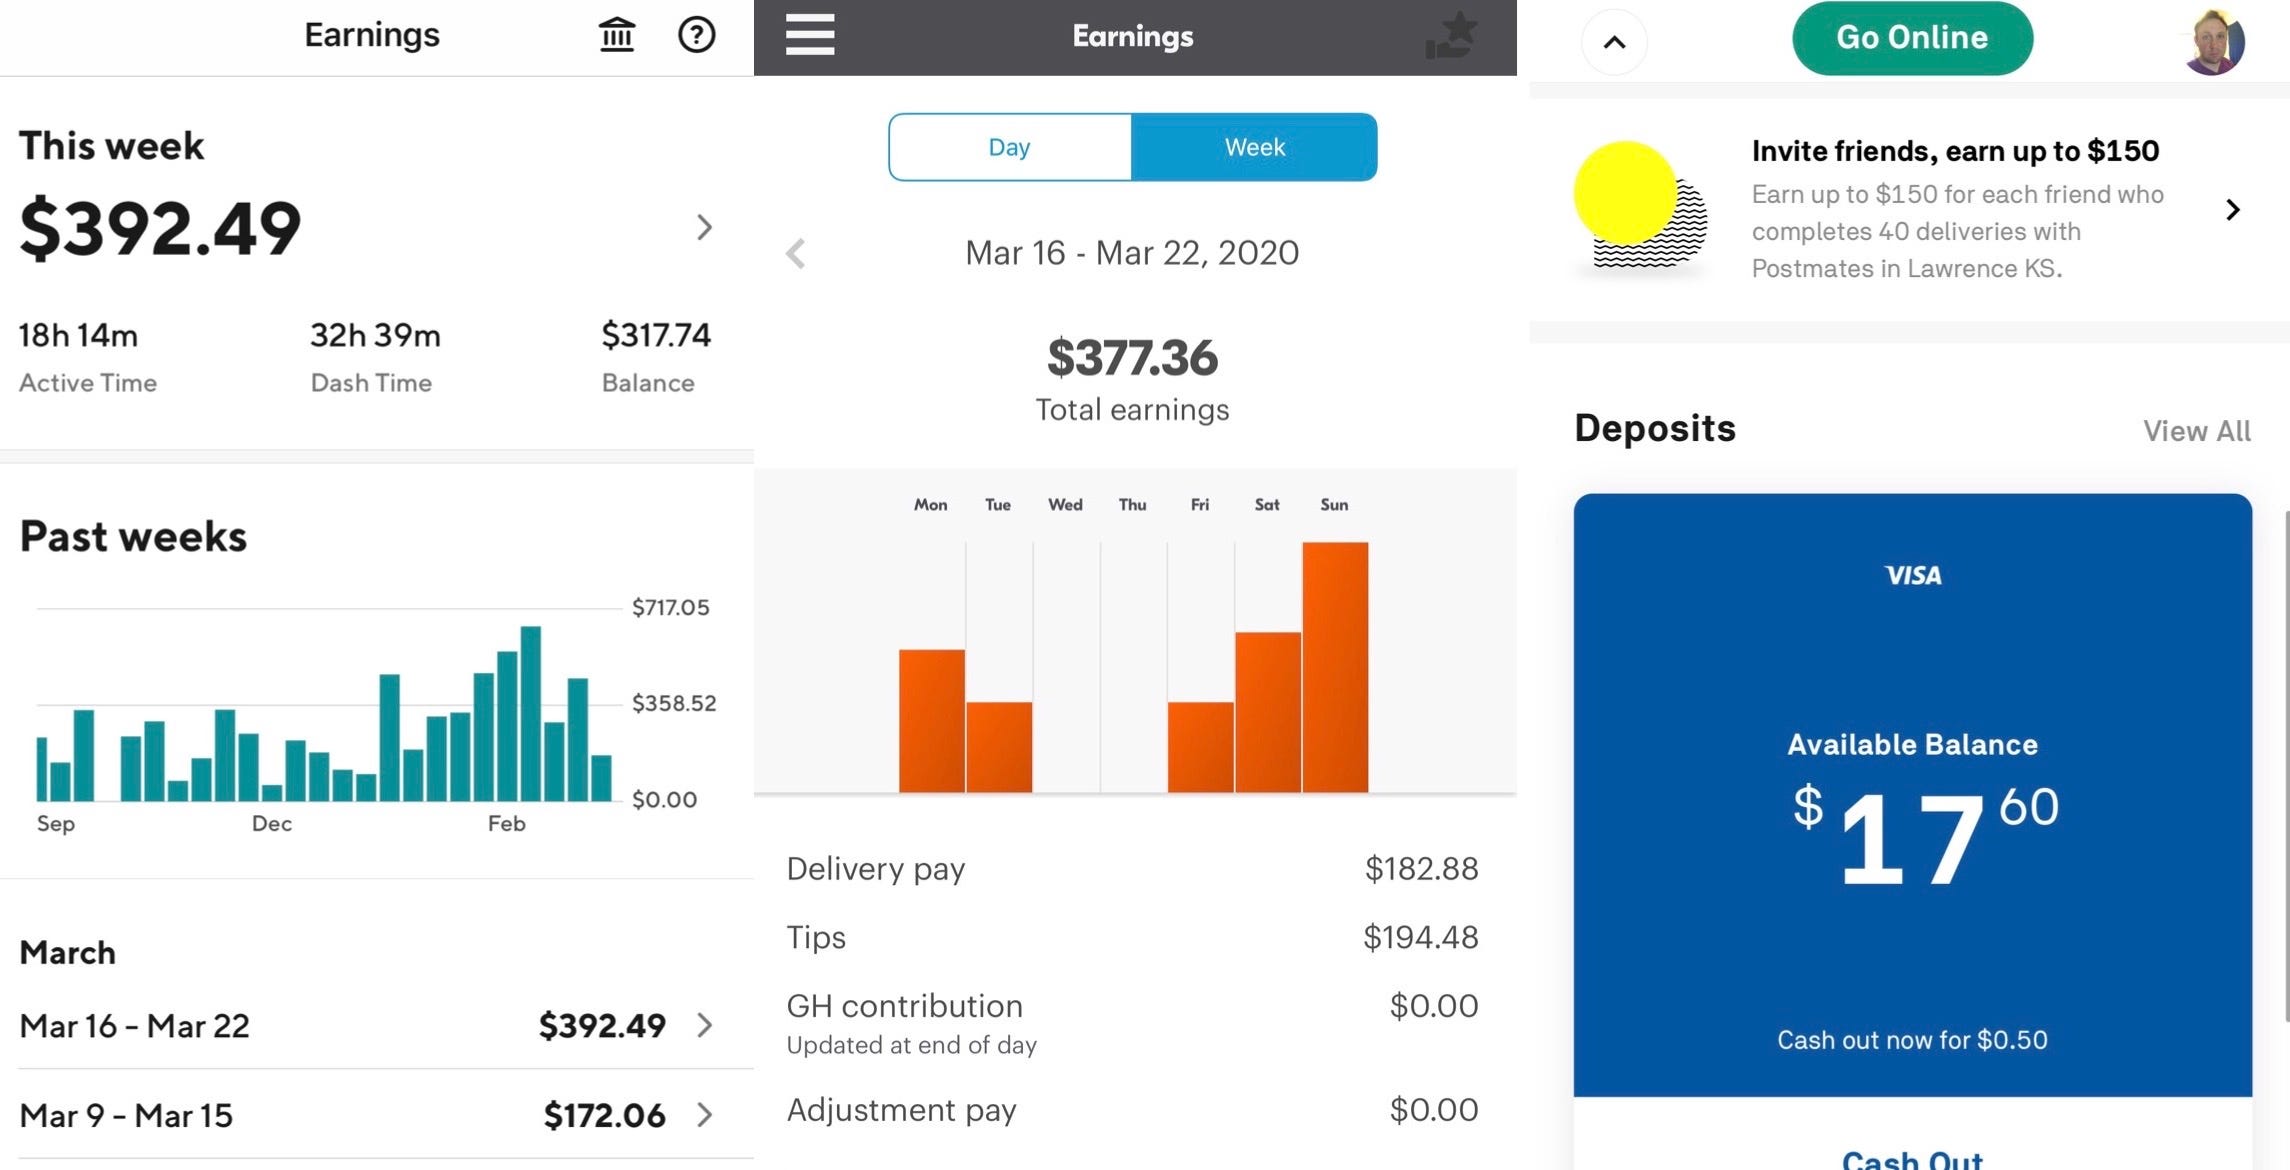Tap the tallest bar in Past weeks chart
The height and width of the screenshot is (1170, 2290).
click(x=531, y=713)
